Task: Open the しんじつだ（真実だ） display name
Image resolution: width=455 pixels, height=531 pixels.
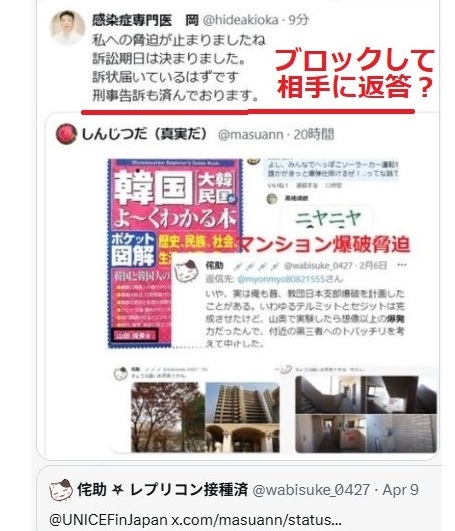Action: [x=145, y=134]
